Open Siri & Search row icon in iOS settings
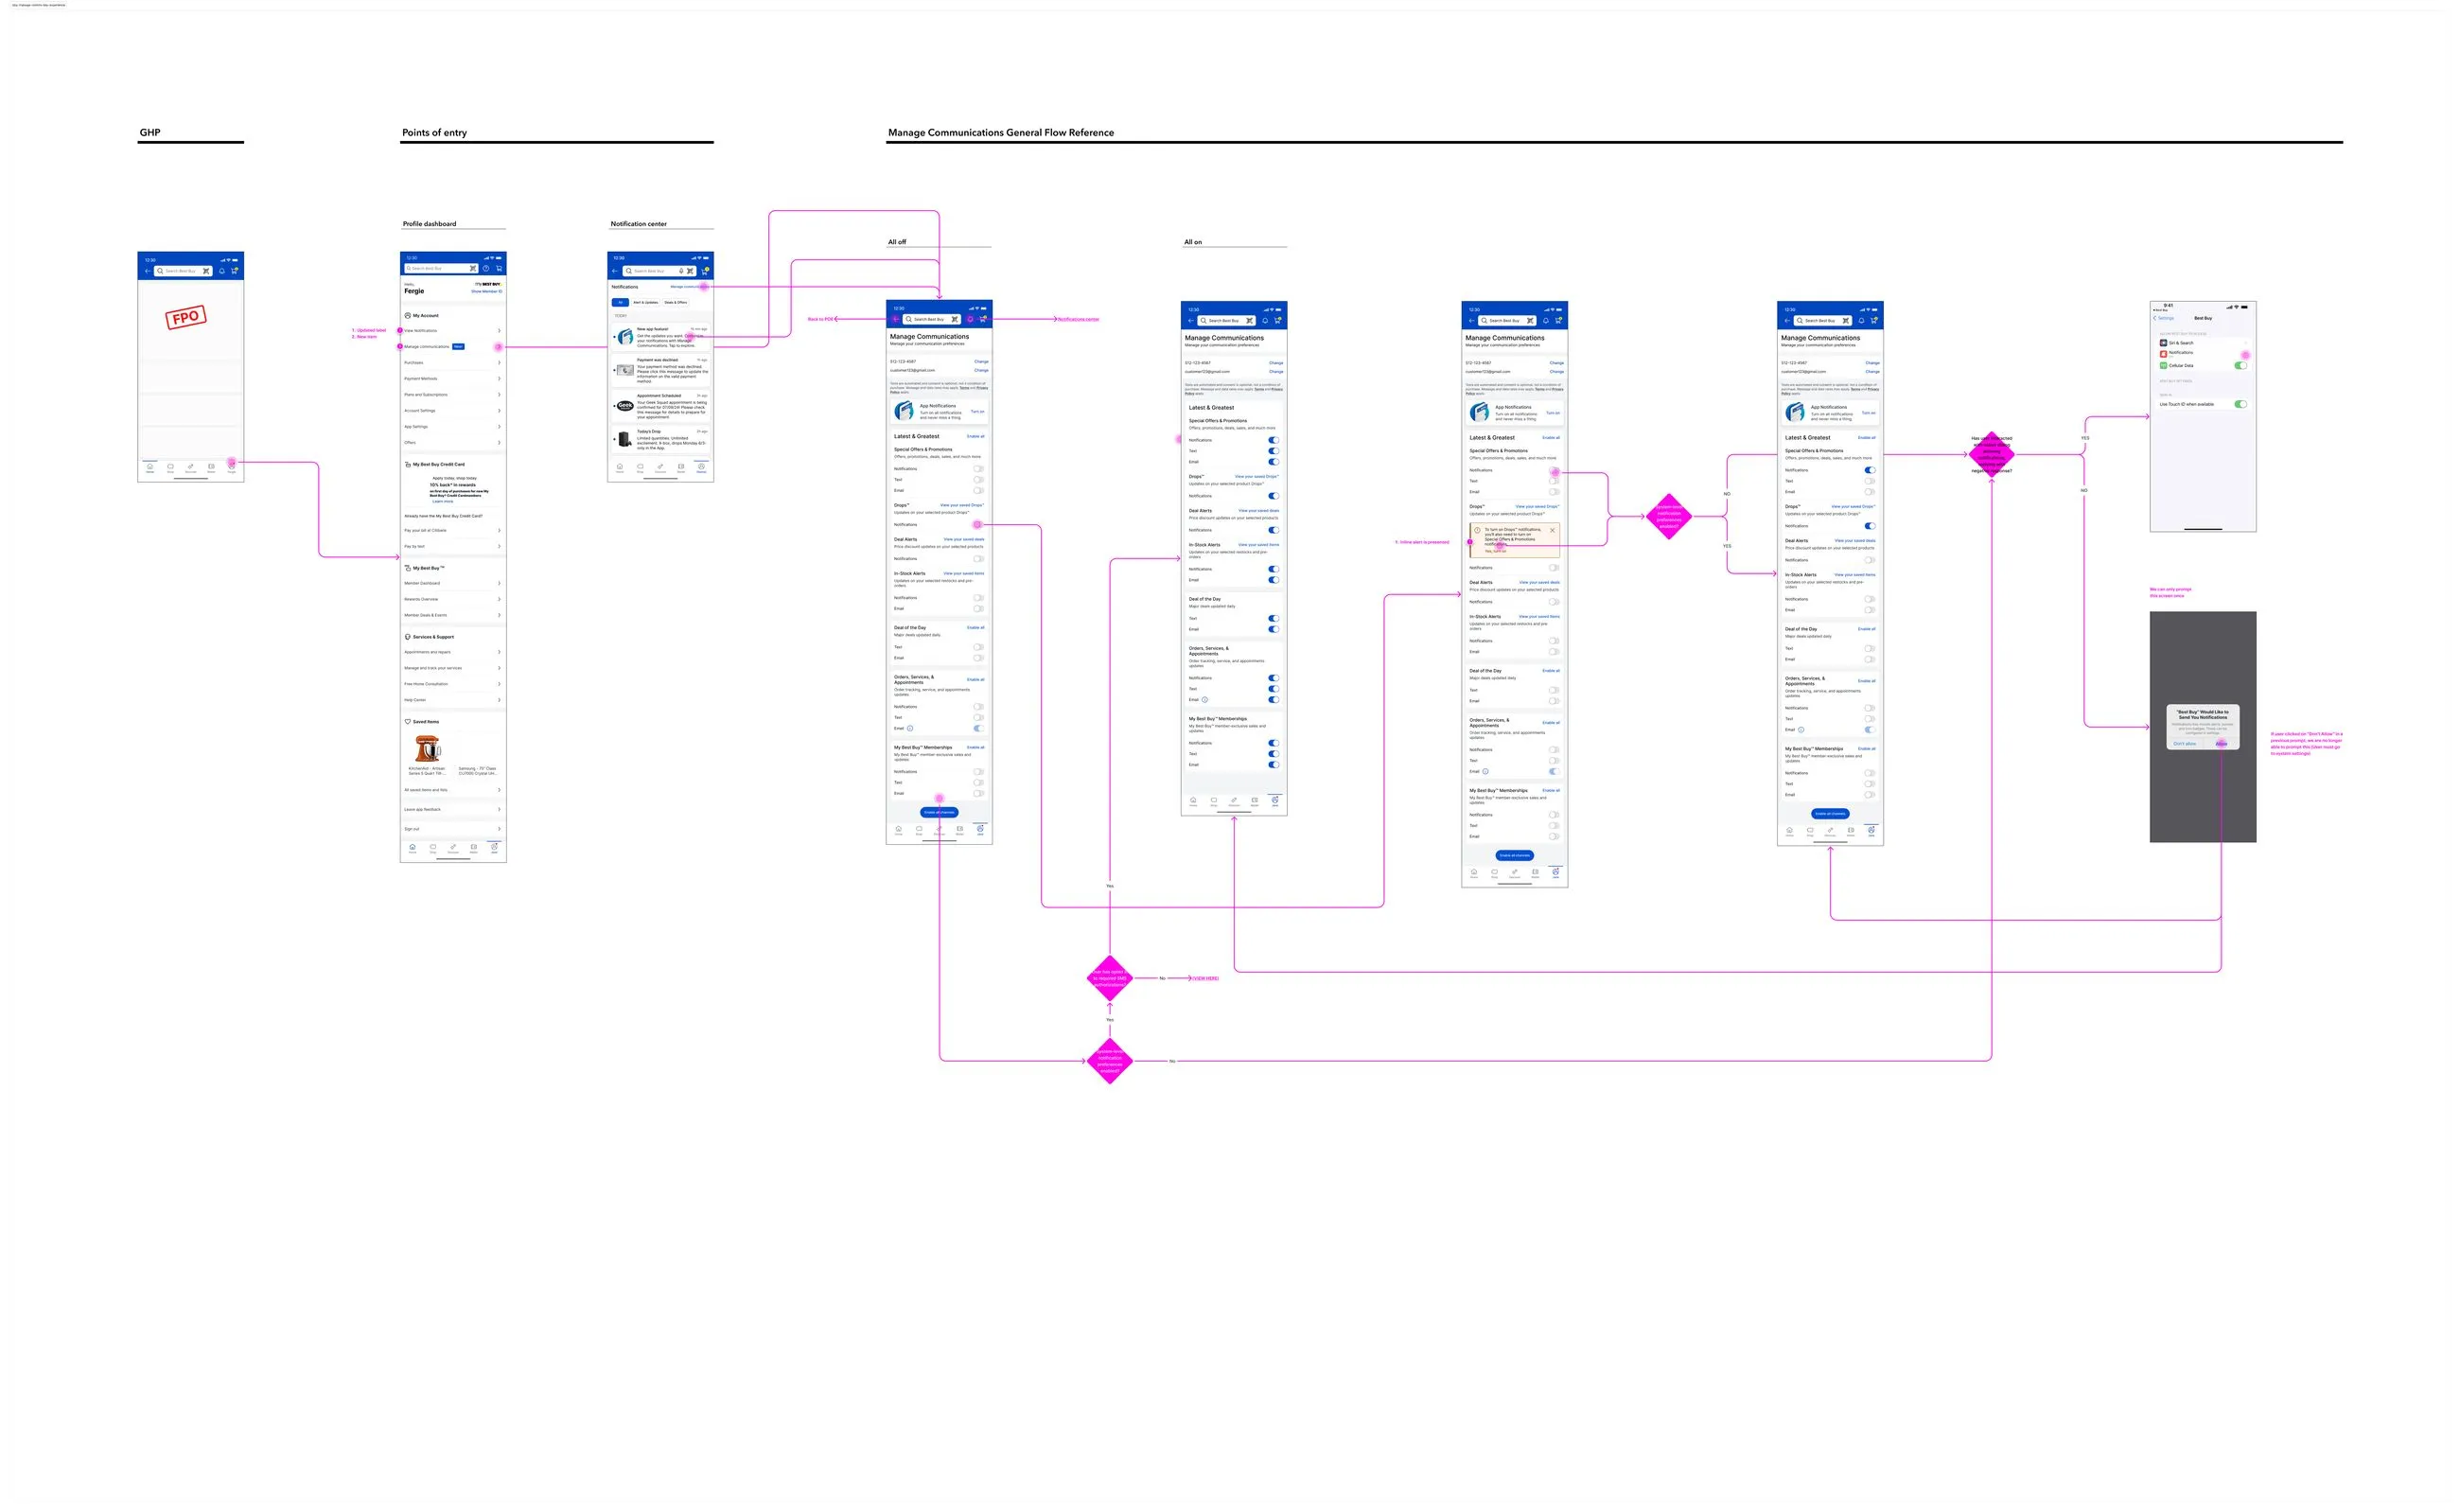 2163,343
